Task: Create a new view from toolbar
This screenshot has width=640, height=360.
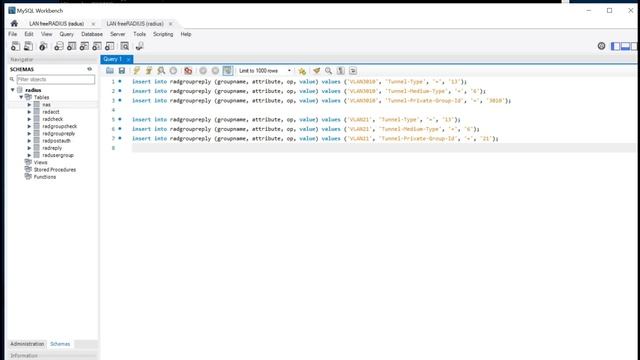Action: pos(84,46)
